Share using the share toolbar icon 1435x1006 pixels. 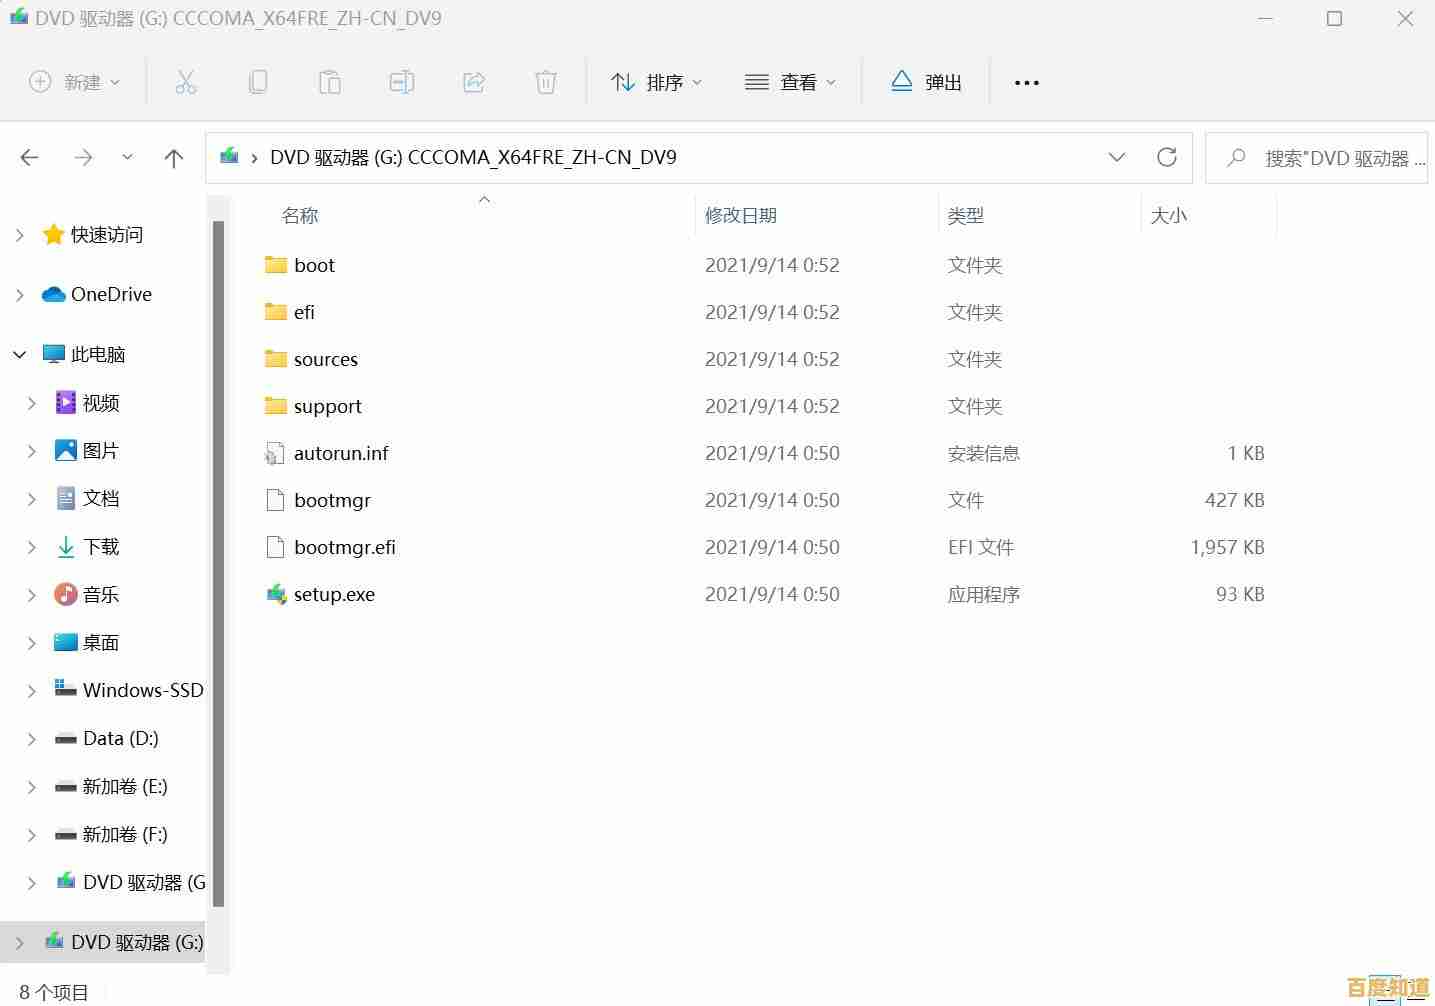click(474, 82)
